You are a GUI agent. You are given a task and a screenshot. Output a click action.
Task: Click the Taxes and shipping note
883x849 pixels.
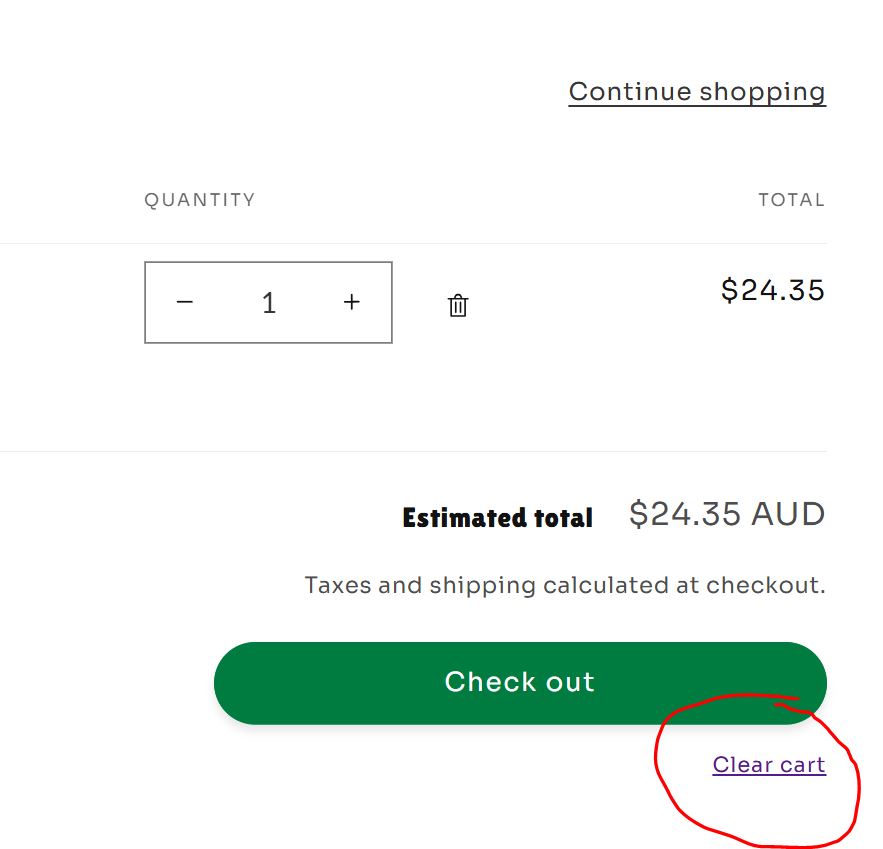point(565,585)
